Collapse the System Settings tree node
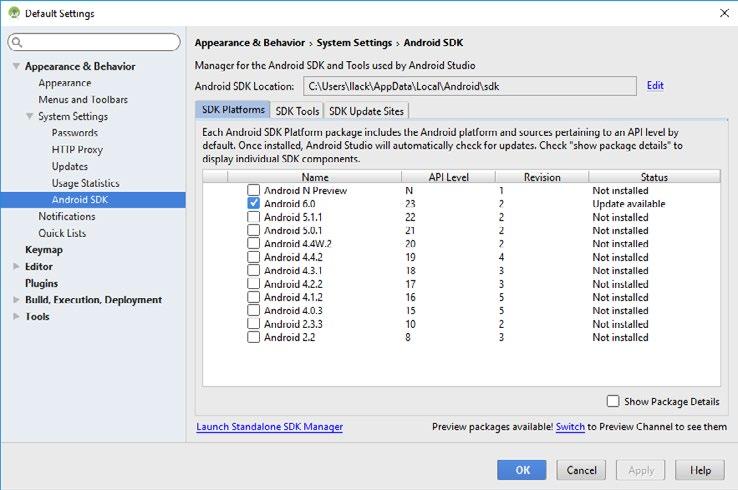Screen dimensions: 738x490 coord(29,117)
